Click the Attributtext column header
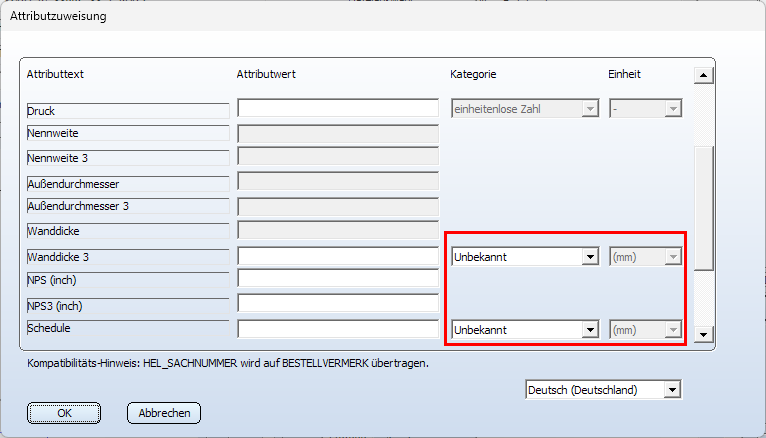Screen dimensions: 766x438 coord(55,74)
